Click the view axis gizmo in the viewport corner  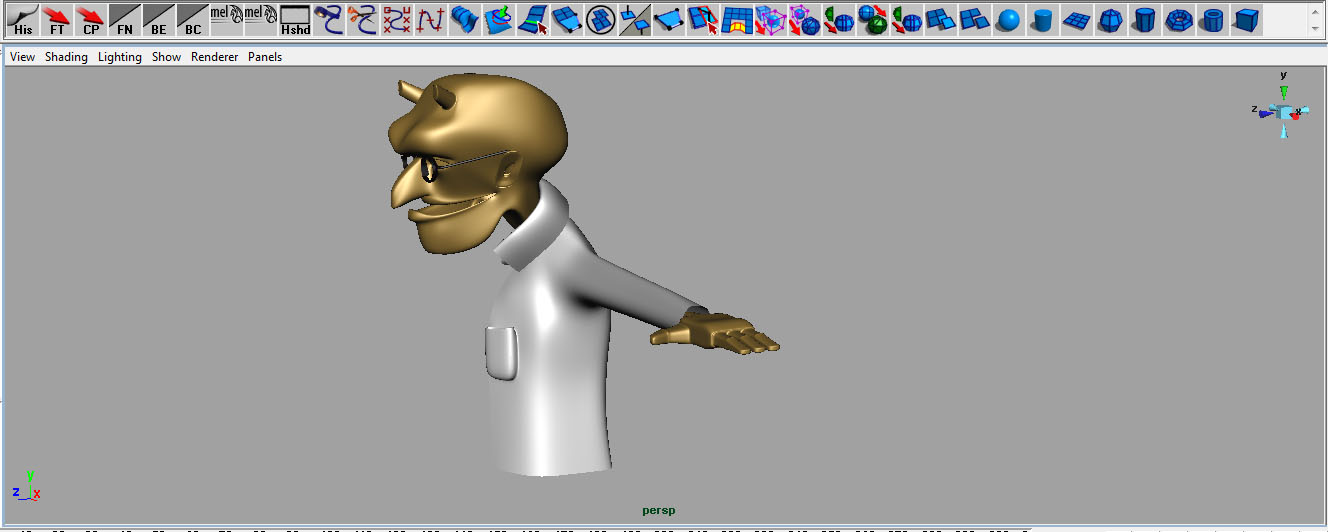[x=1282, y=108]
